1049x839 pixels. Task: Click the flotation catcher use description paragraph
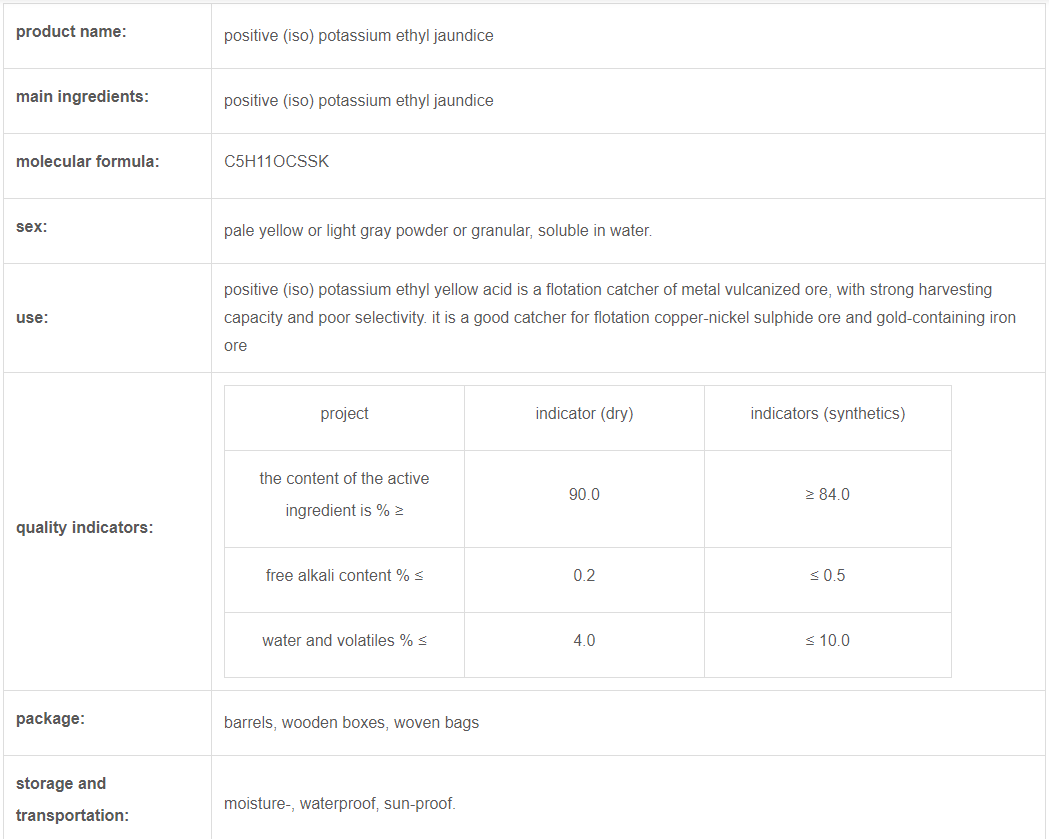pyautogui.click(x=619, y=318)
